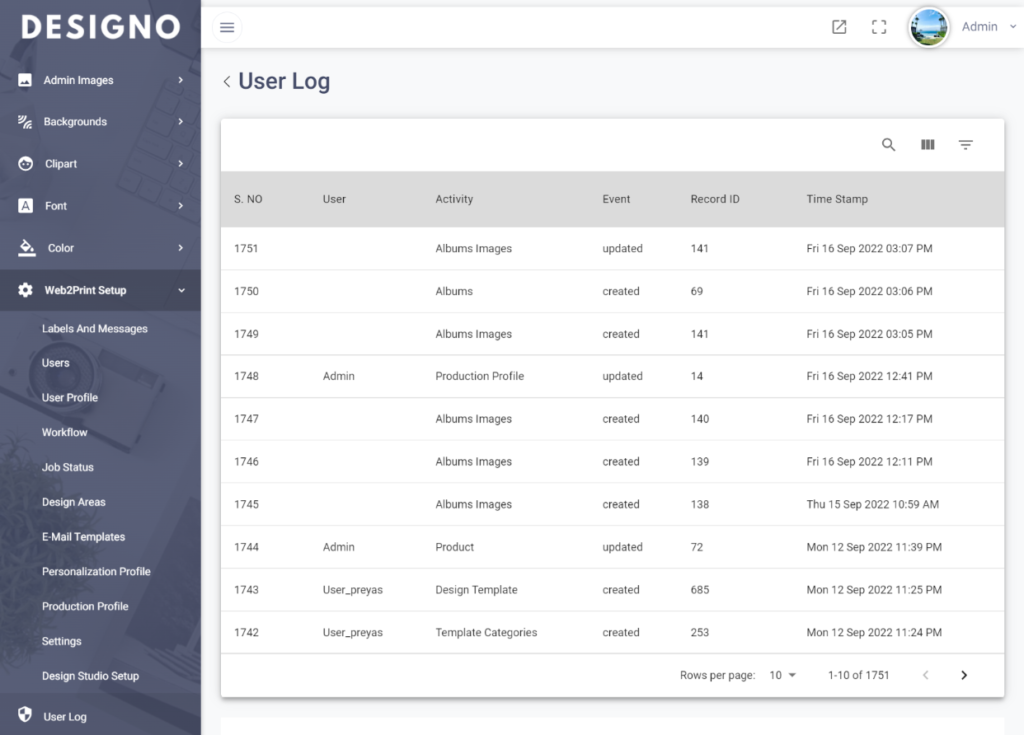Sort by the Activity column header
This screenshot has height=735, width=1024.
pos(454,199)
